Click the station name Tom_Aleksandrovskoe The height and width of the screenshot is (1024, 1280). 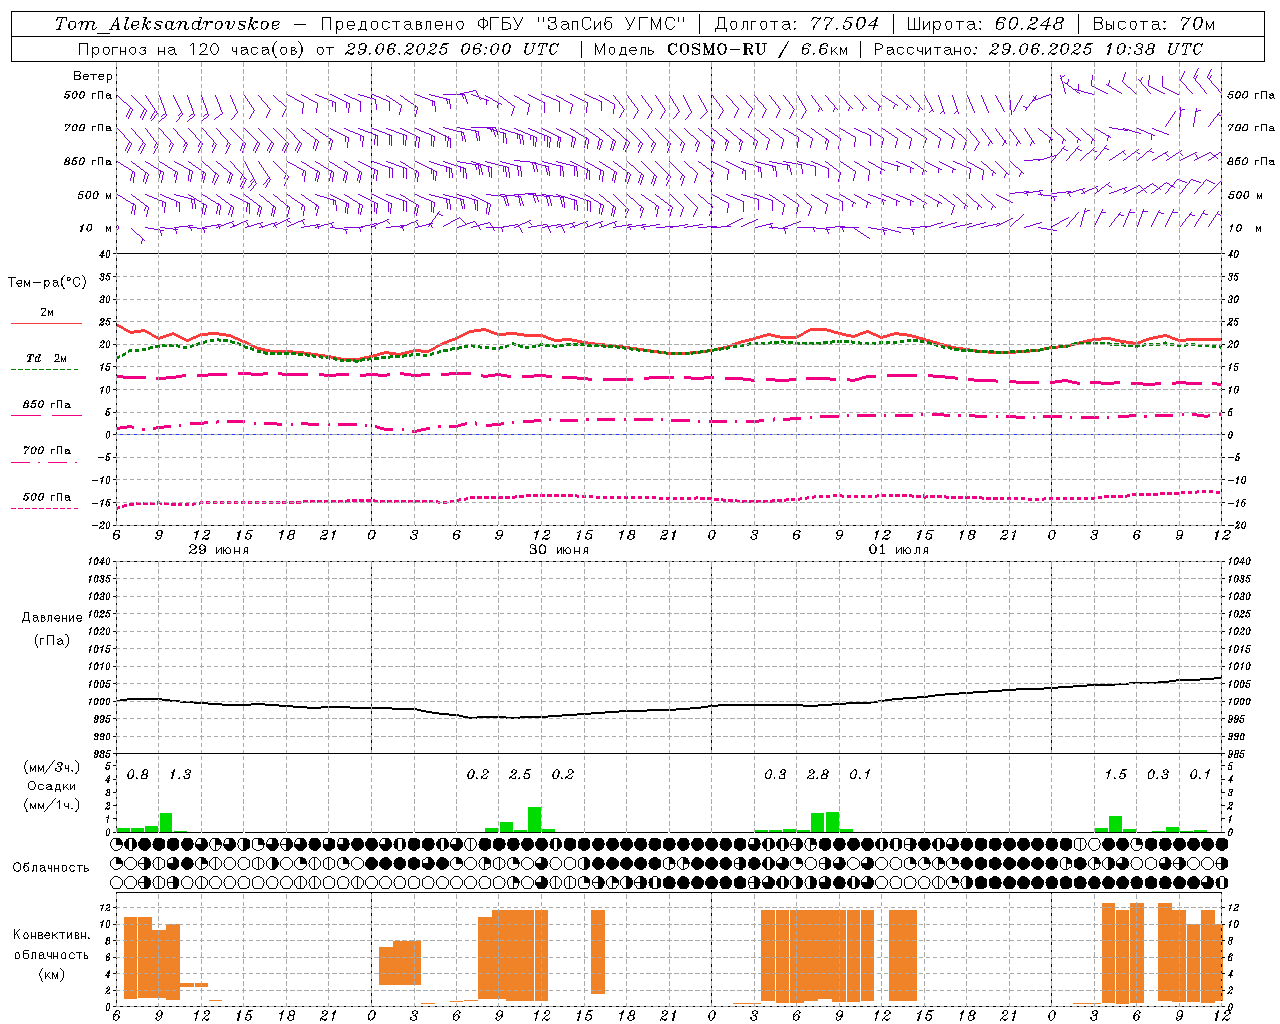pyautogui.click(x=167, y=24)
